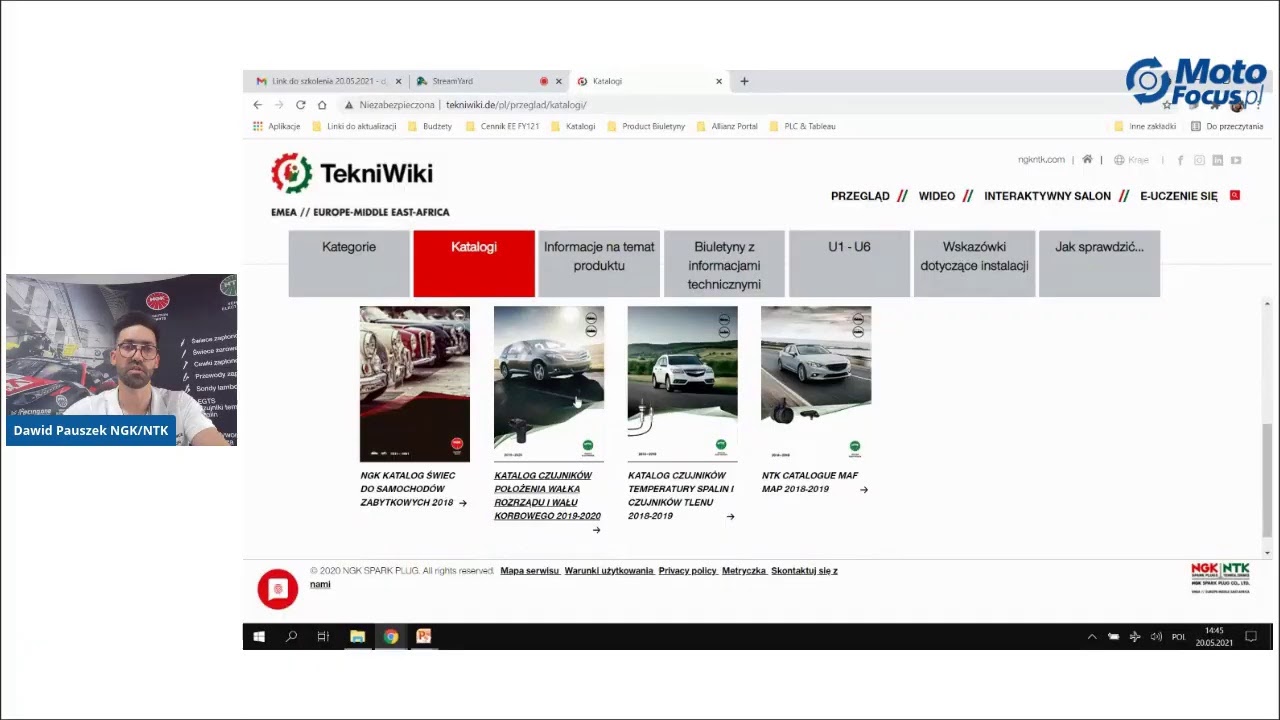Click the Chrome icon on the taskbar
Viewport: 1280px width, 720px height.
391,636
